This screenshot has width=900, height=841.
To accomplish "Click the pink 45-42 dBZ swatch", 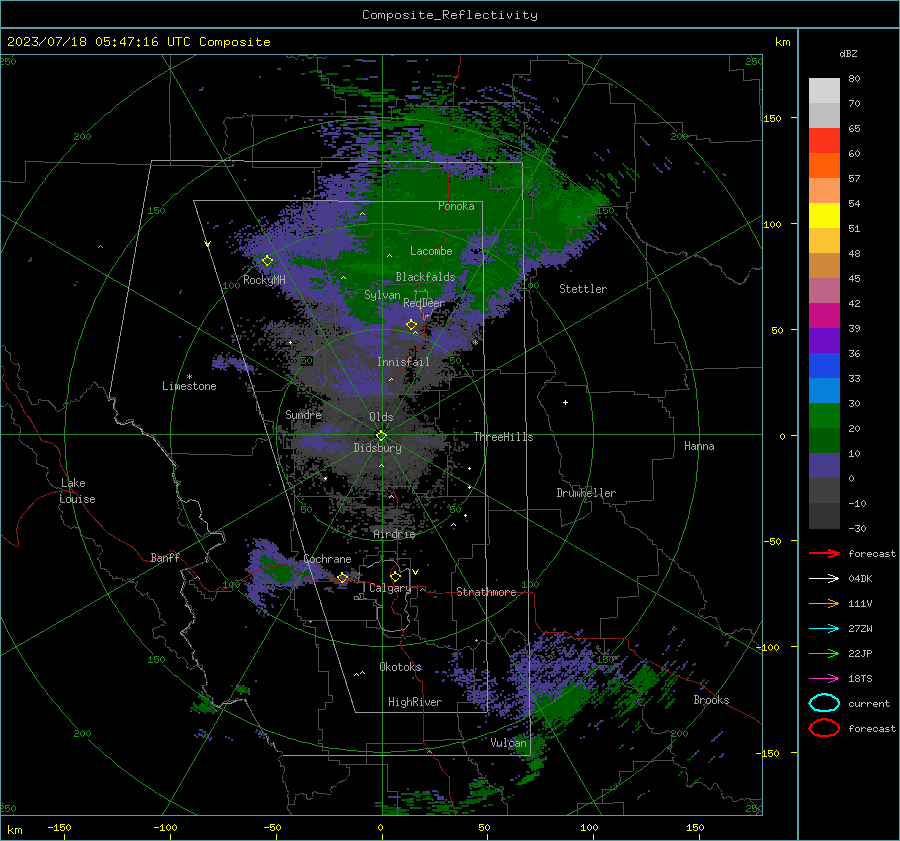I will 824,290.
